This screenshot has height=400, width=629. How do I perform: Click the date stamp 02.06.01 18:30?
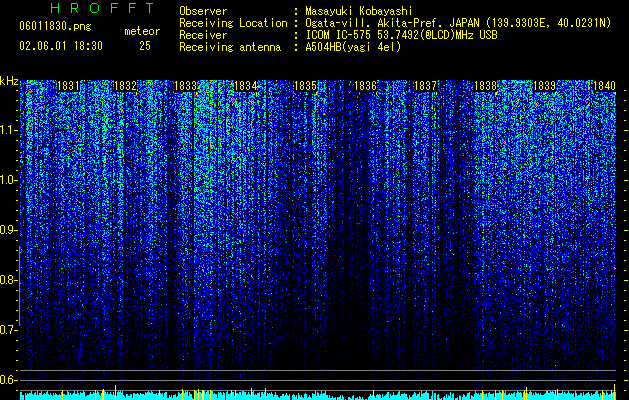[61, 46]
